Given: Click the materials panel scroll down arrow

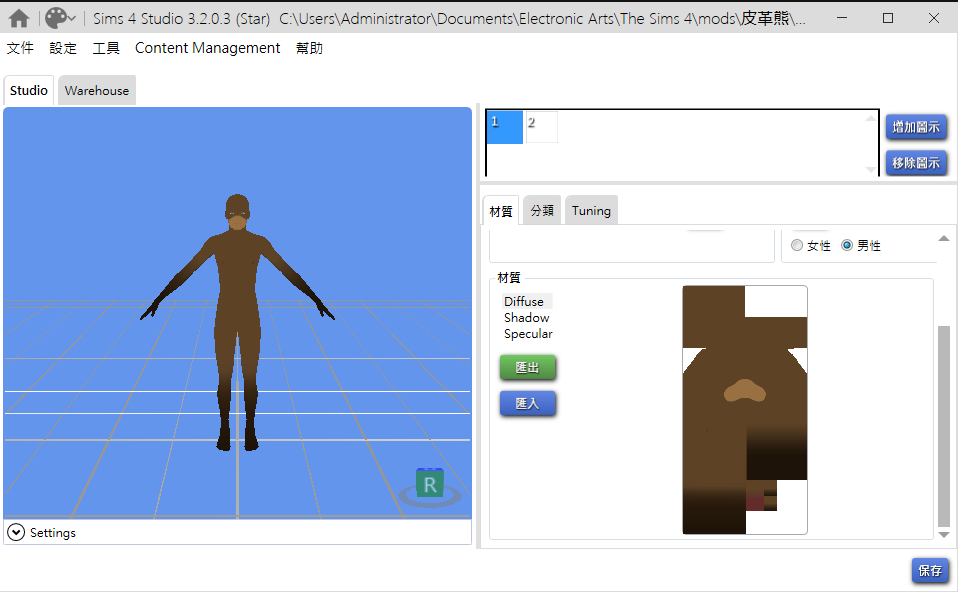Looking at the screenshot, I should 944,535.
